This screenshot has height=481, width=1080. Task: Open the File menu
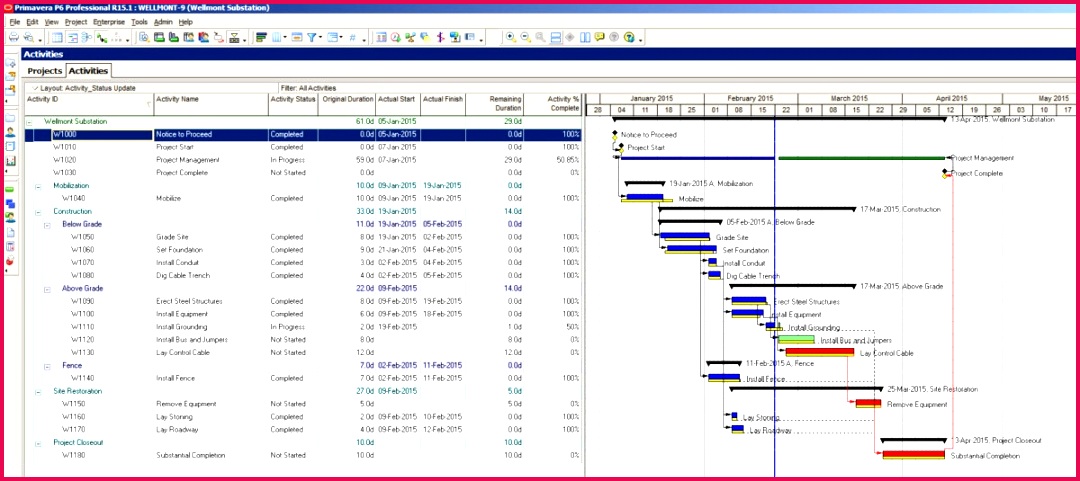15,22
